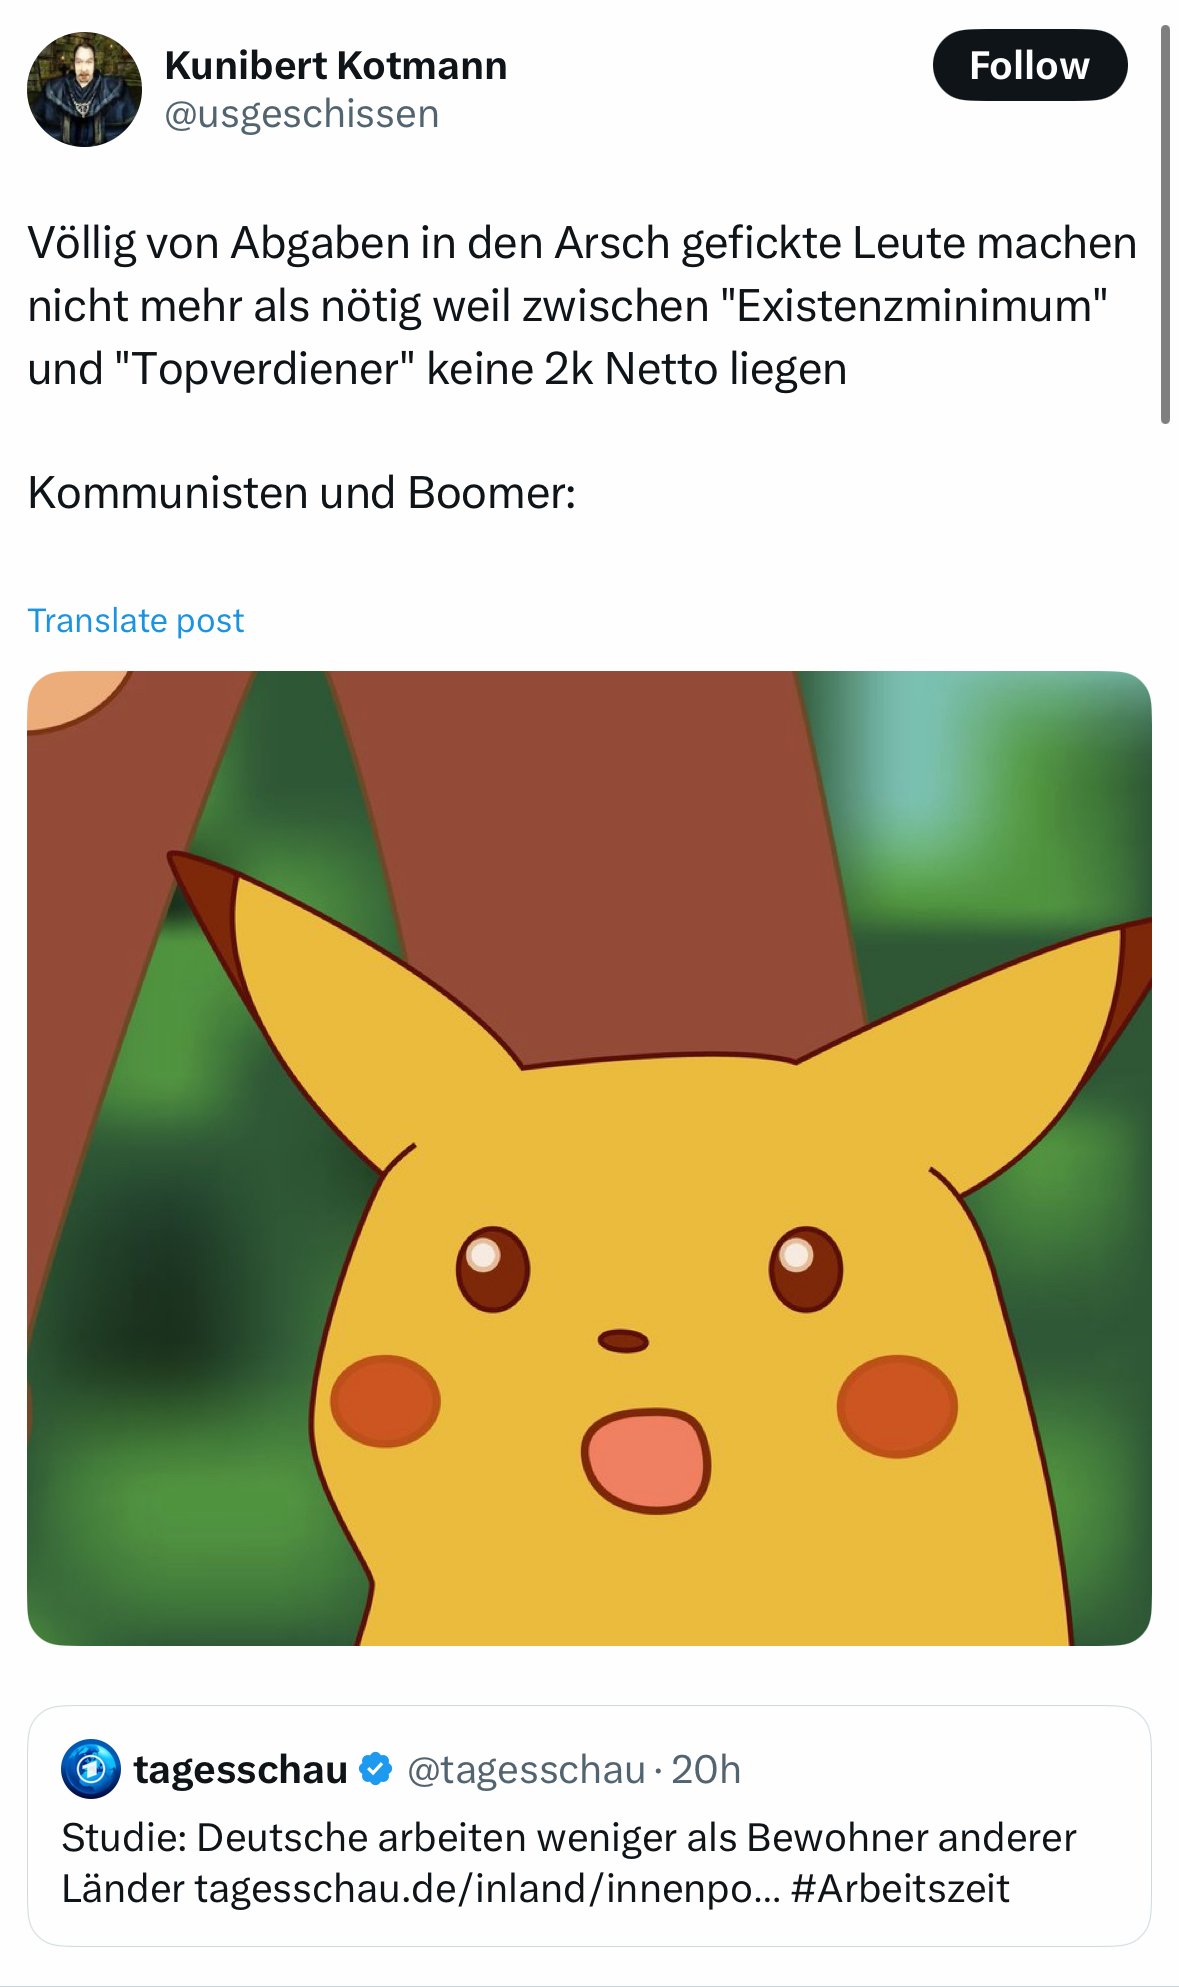Click the tagesschau logo avatar
1179x1987 pixels.
point(91,1769)
